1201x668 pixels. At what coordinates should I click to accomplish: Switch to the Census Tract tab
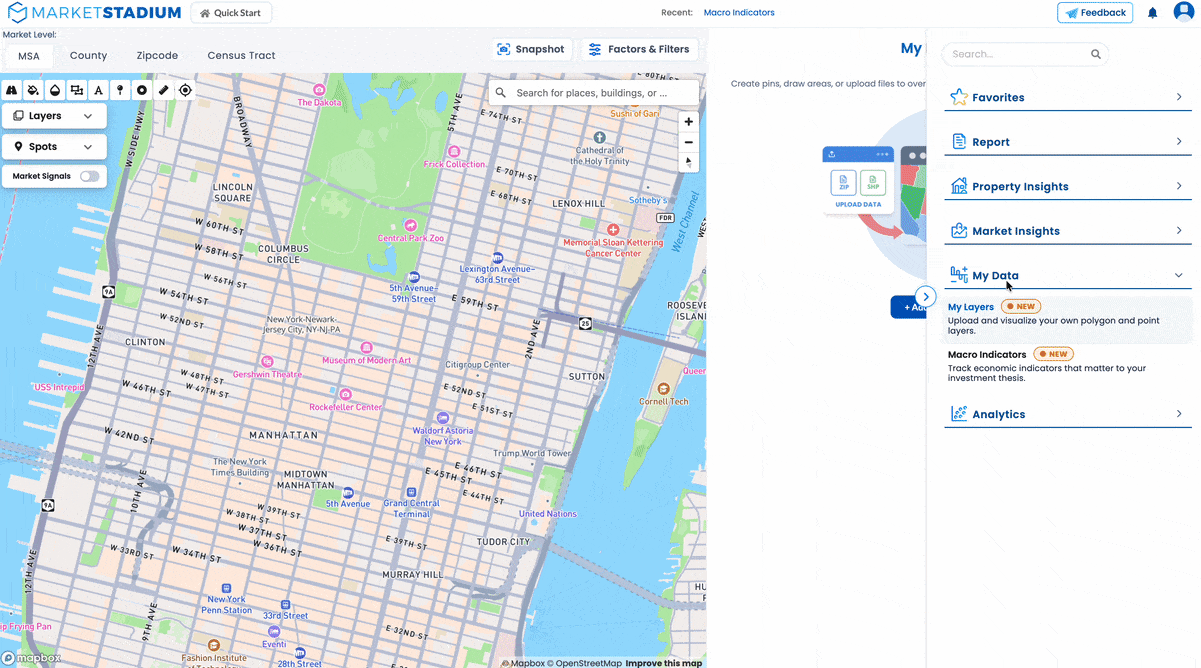pos(241,56)
